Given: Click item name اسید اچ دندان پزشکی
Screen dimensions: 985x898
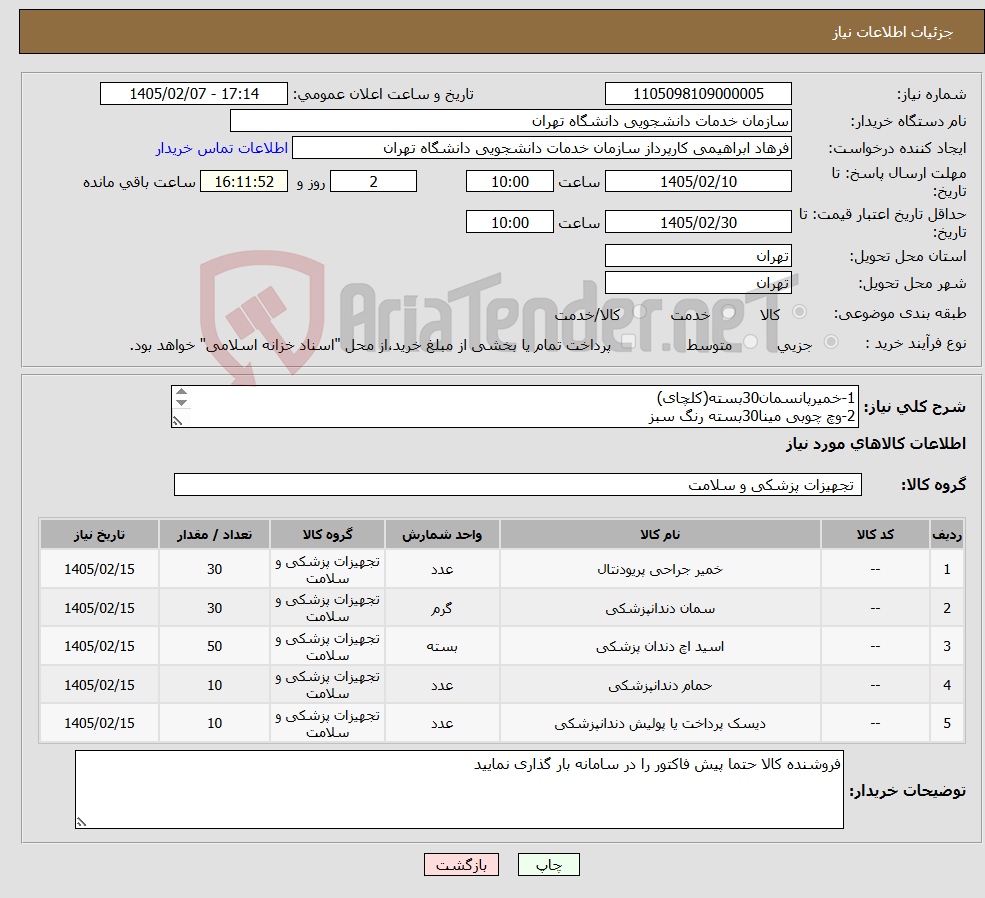Looking at the screenshot, I should coord(660,646).
